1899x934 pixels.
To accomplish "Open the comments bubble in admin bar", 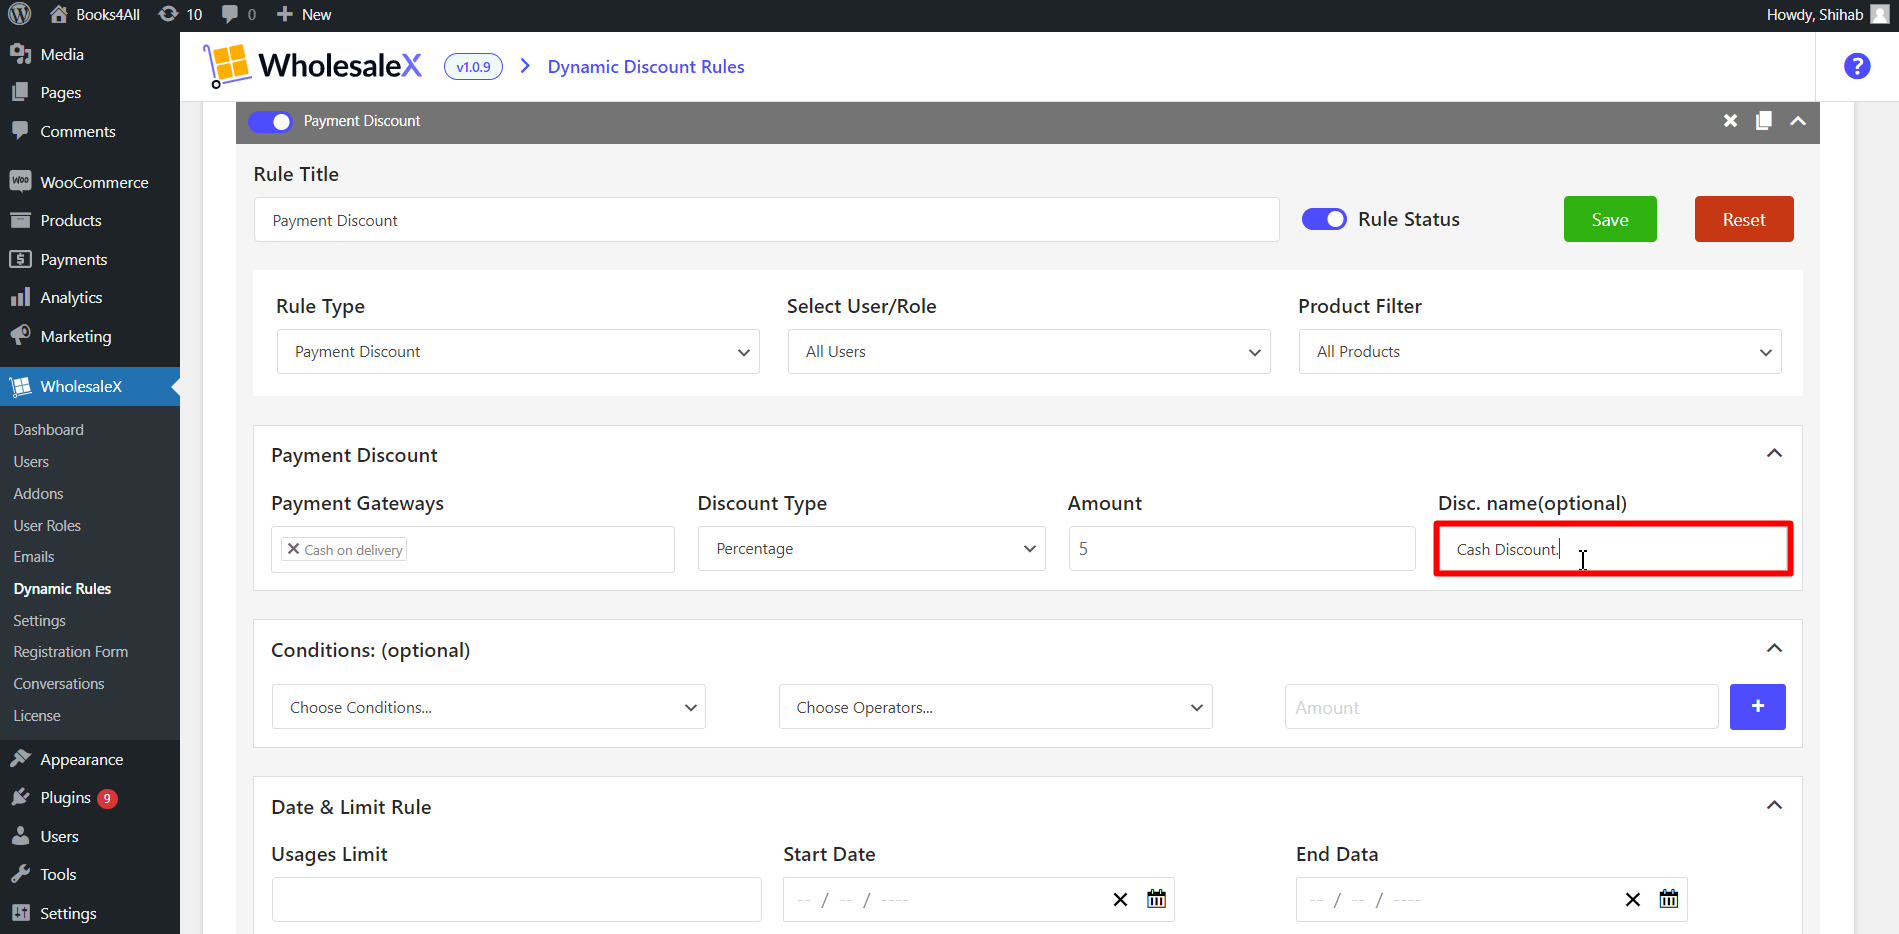I will pyautogui.click(x=239, y=14).
